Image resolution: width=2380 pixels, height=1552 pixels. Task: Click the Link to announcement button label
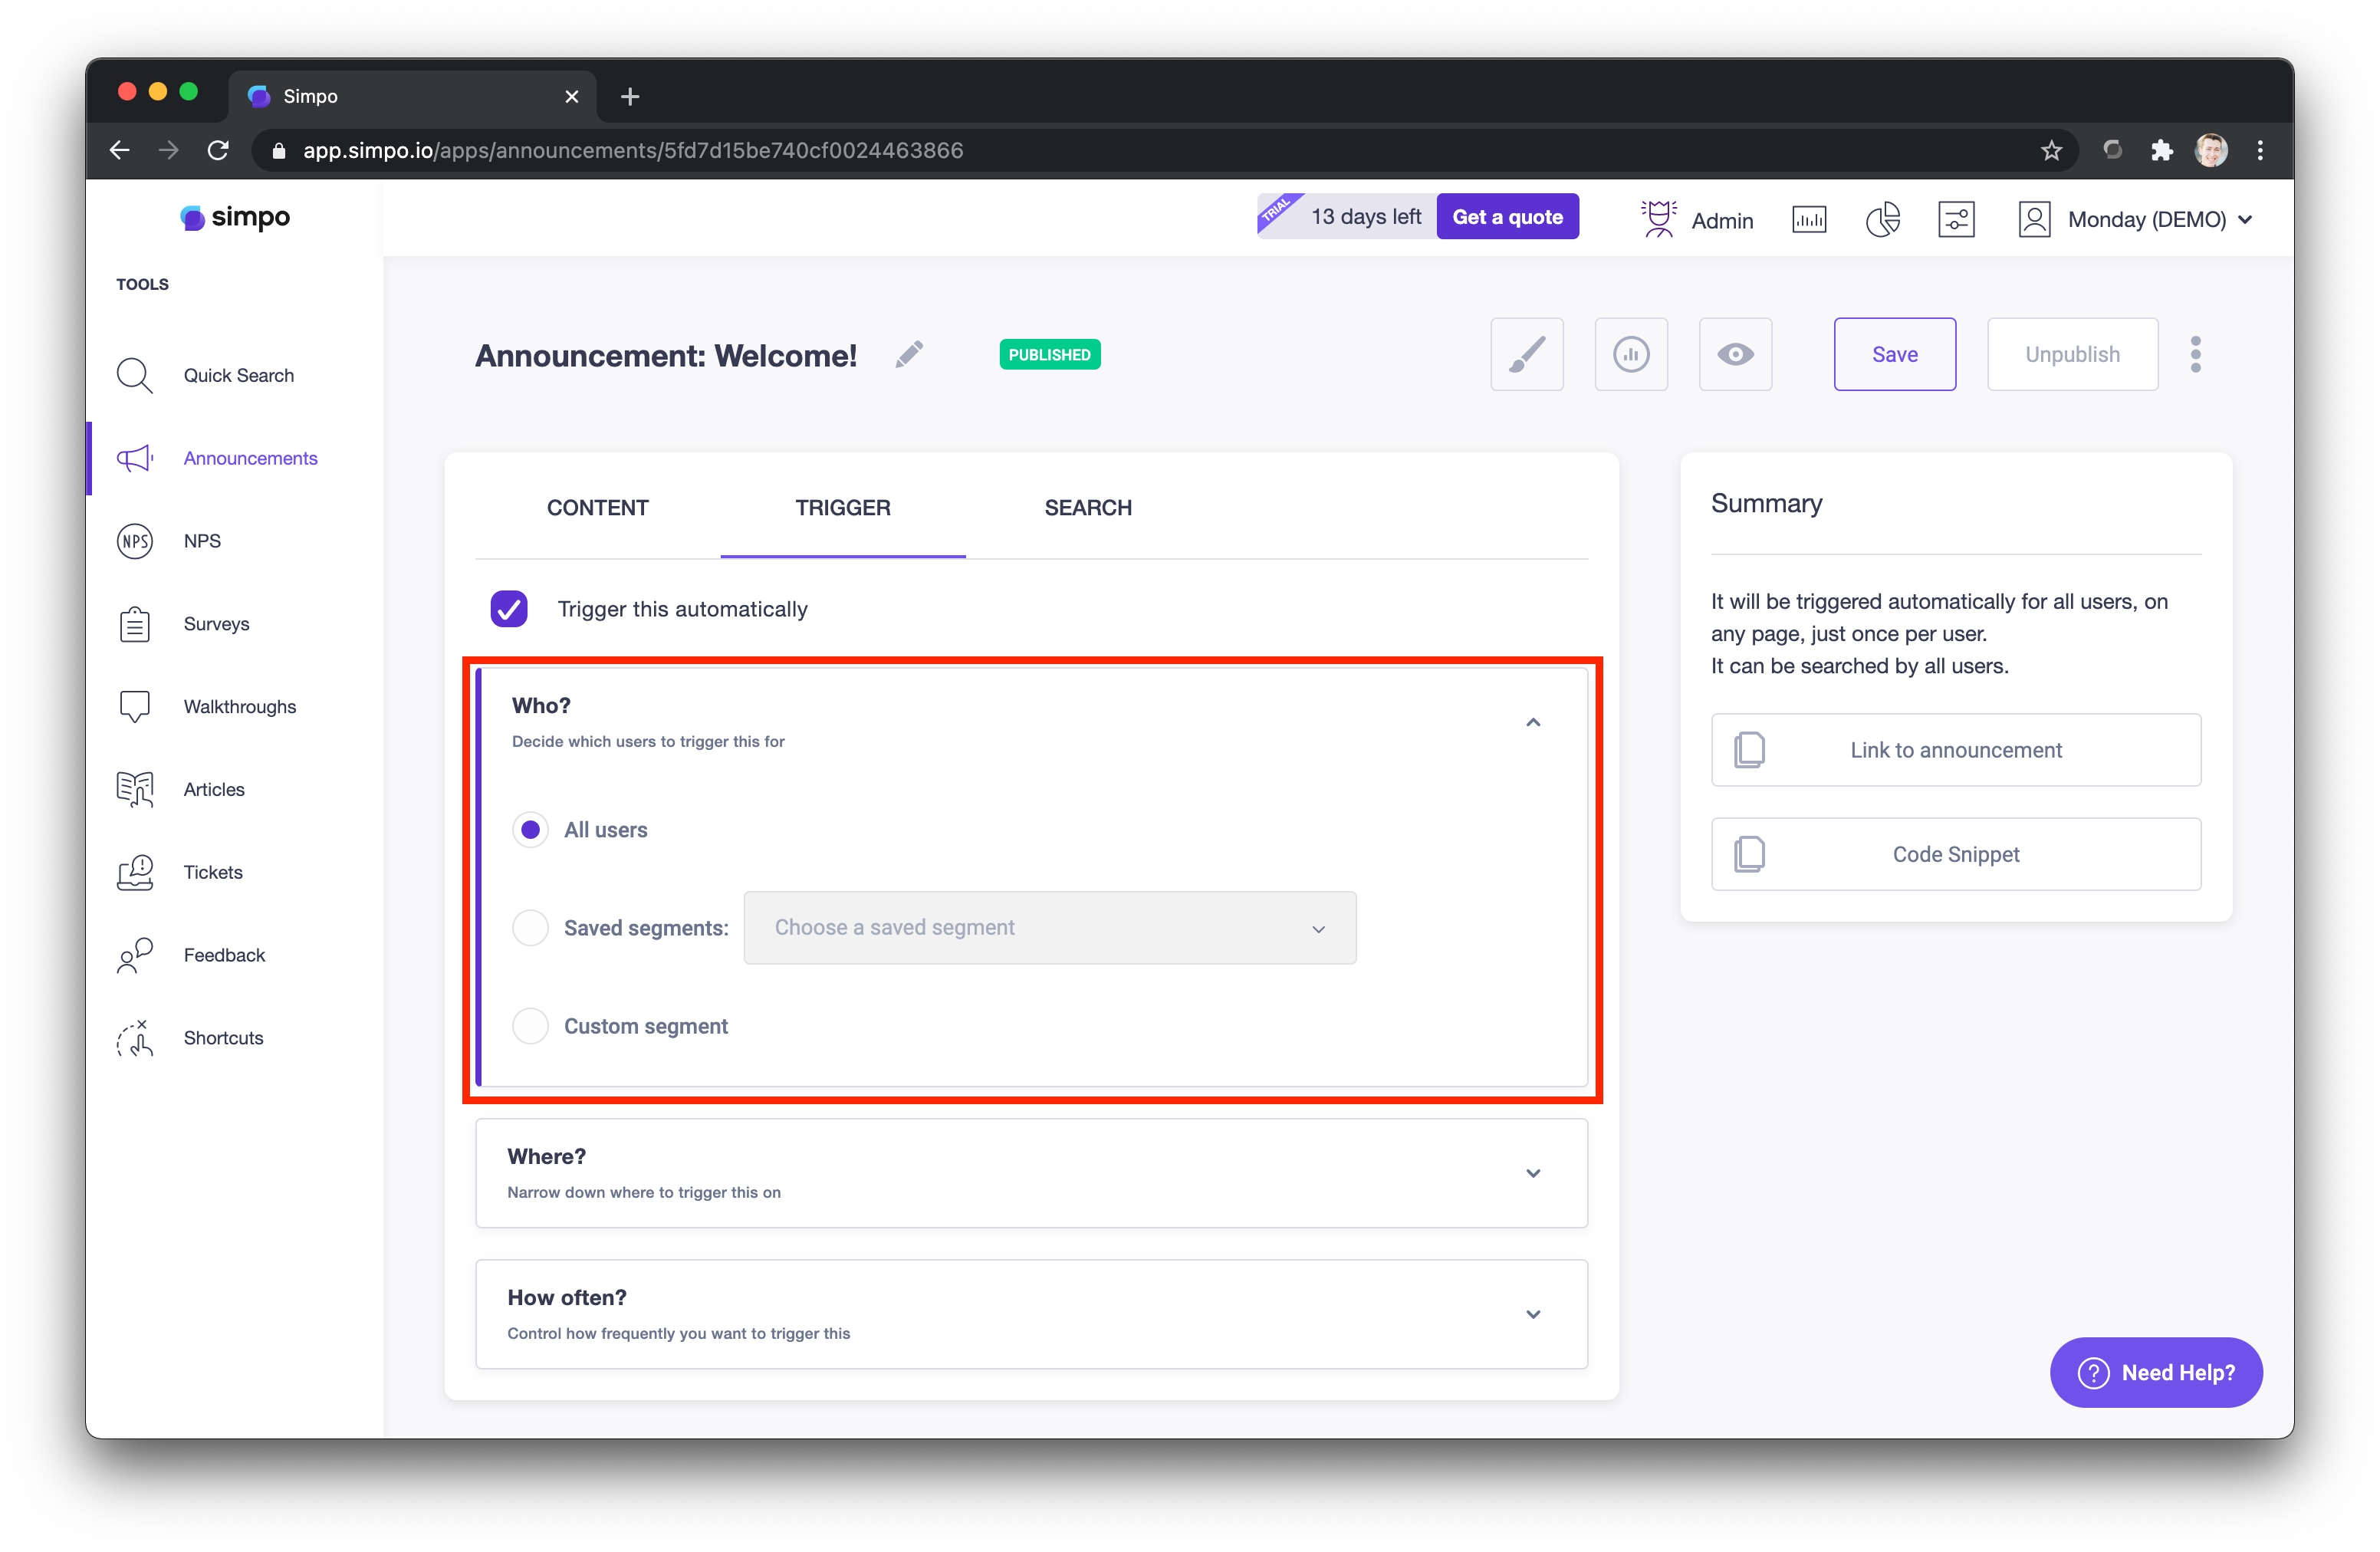[x=1955, y=750]
